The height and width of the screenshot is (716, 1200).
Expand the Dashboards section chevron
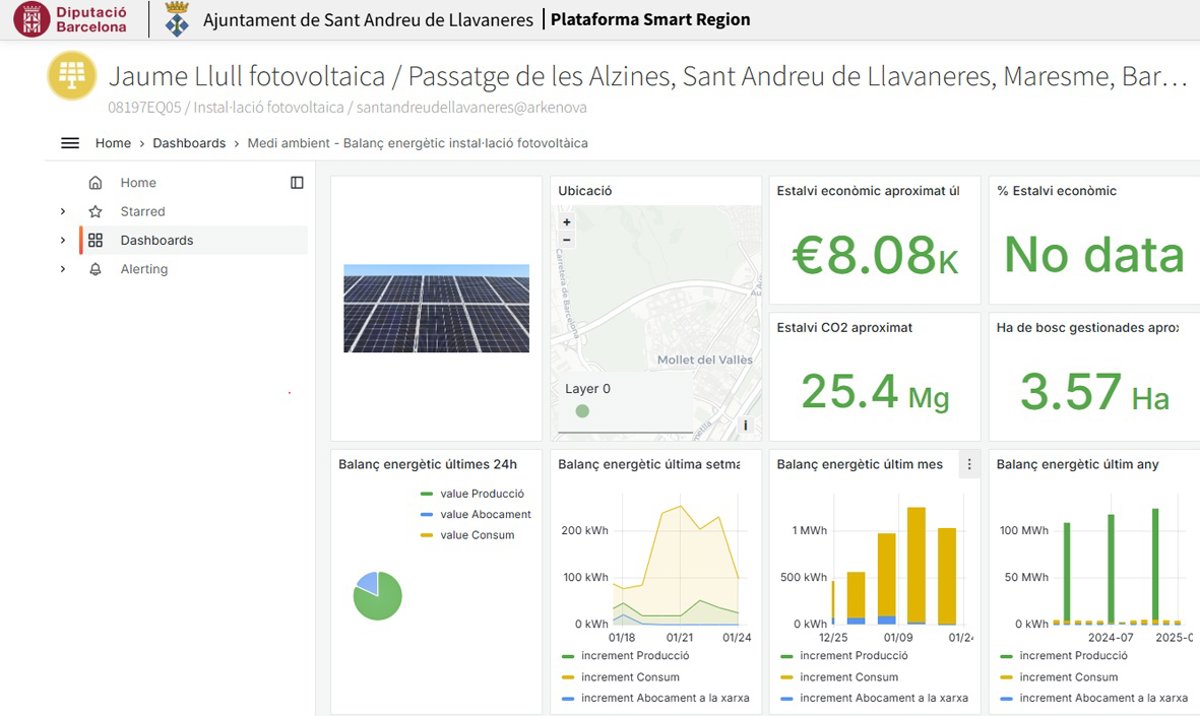coord(63,240)
